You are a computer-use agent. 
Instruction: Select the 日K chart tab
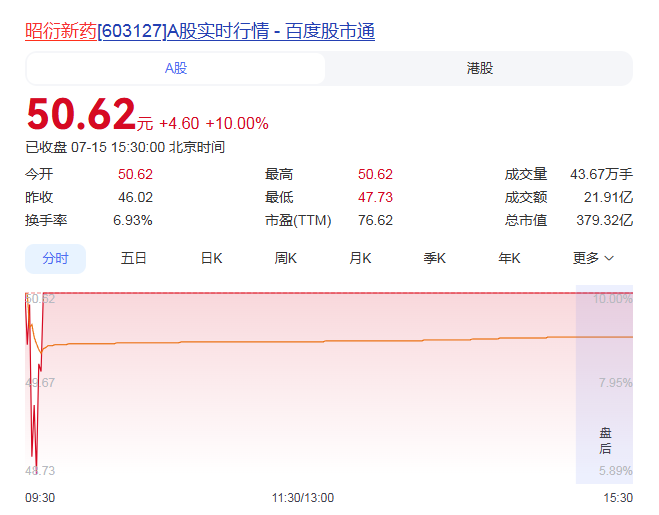(211, 258)
